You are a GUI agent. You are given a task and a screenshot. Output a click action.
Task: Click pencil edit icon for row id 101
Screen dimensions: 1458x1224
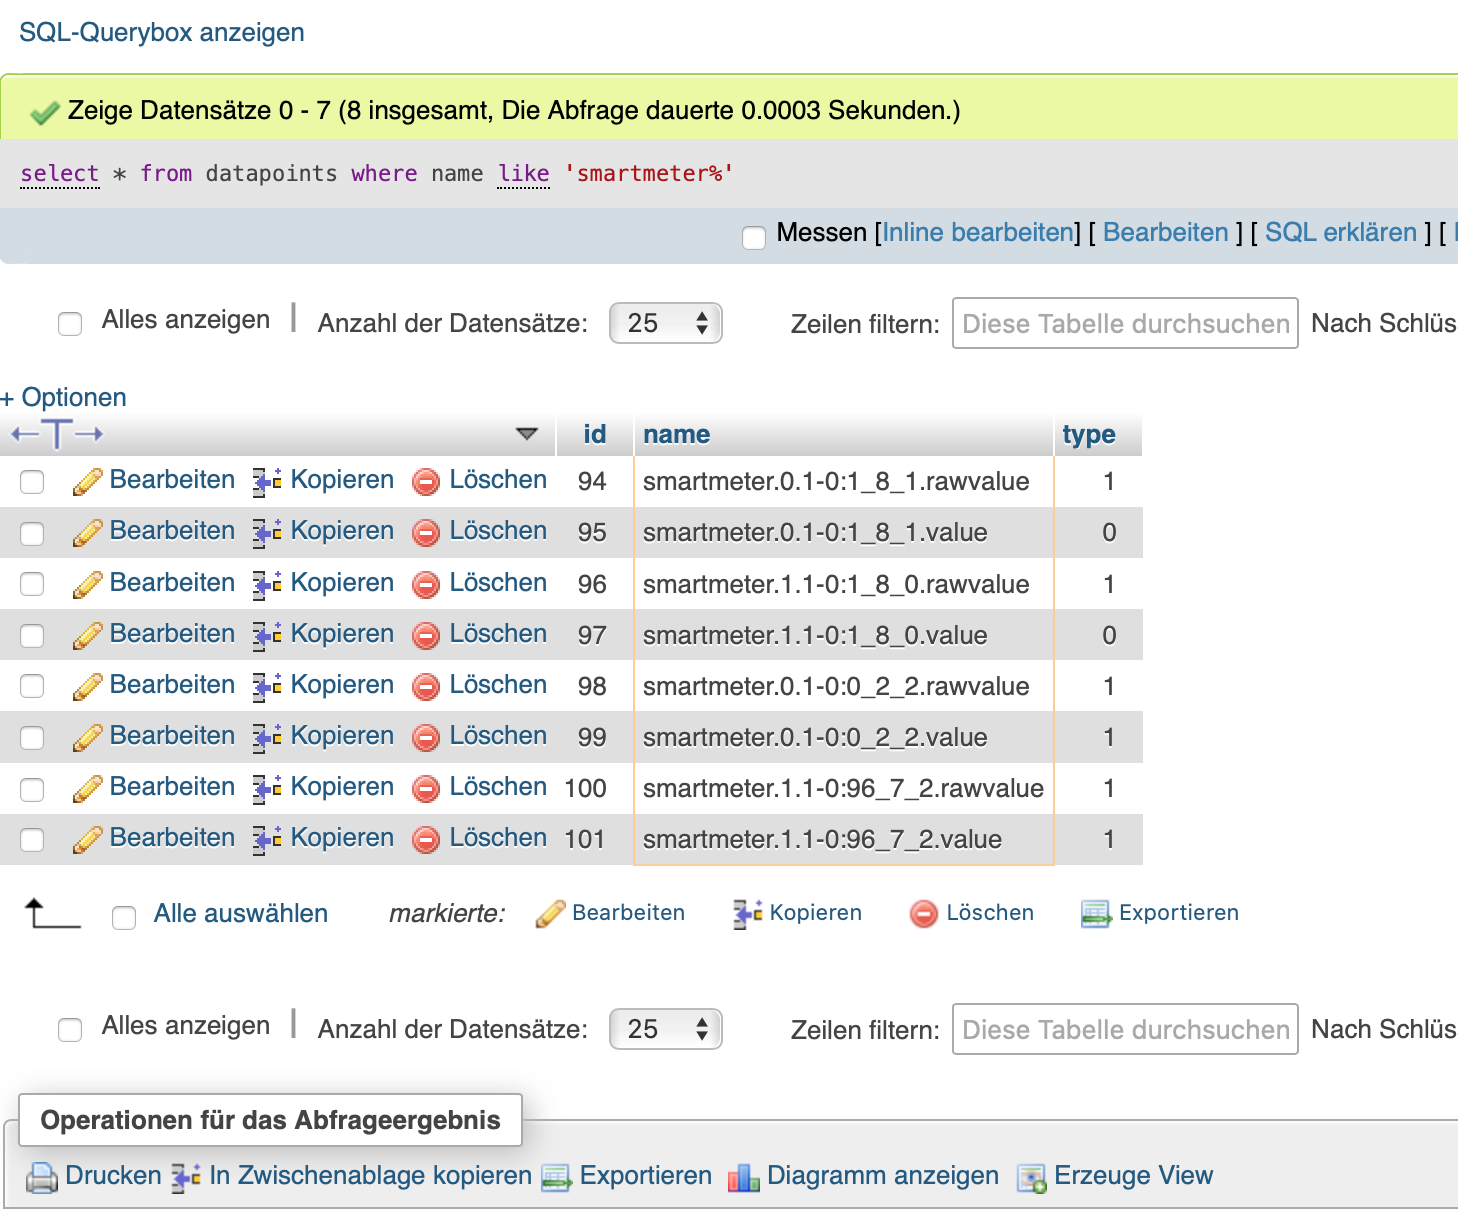click(87, 840)
